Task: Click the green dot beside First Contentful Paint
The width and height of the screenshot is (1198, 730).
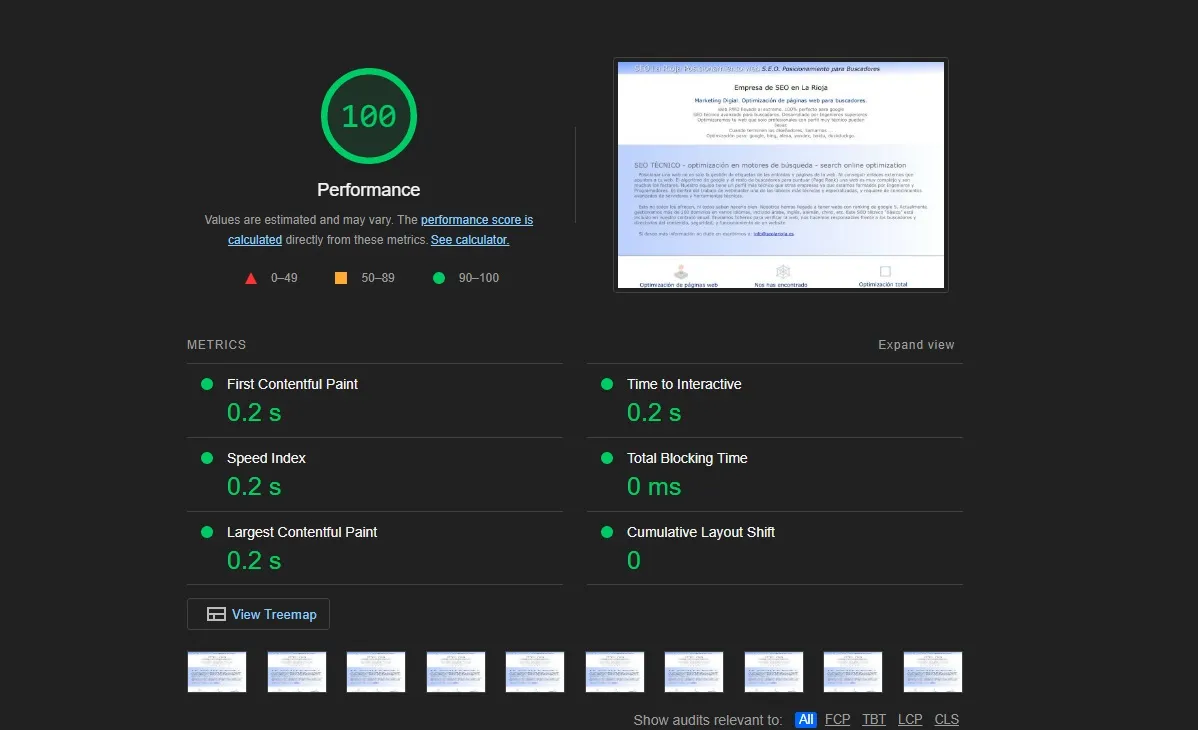Action: pyautogui.click(x=207, y=384)
